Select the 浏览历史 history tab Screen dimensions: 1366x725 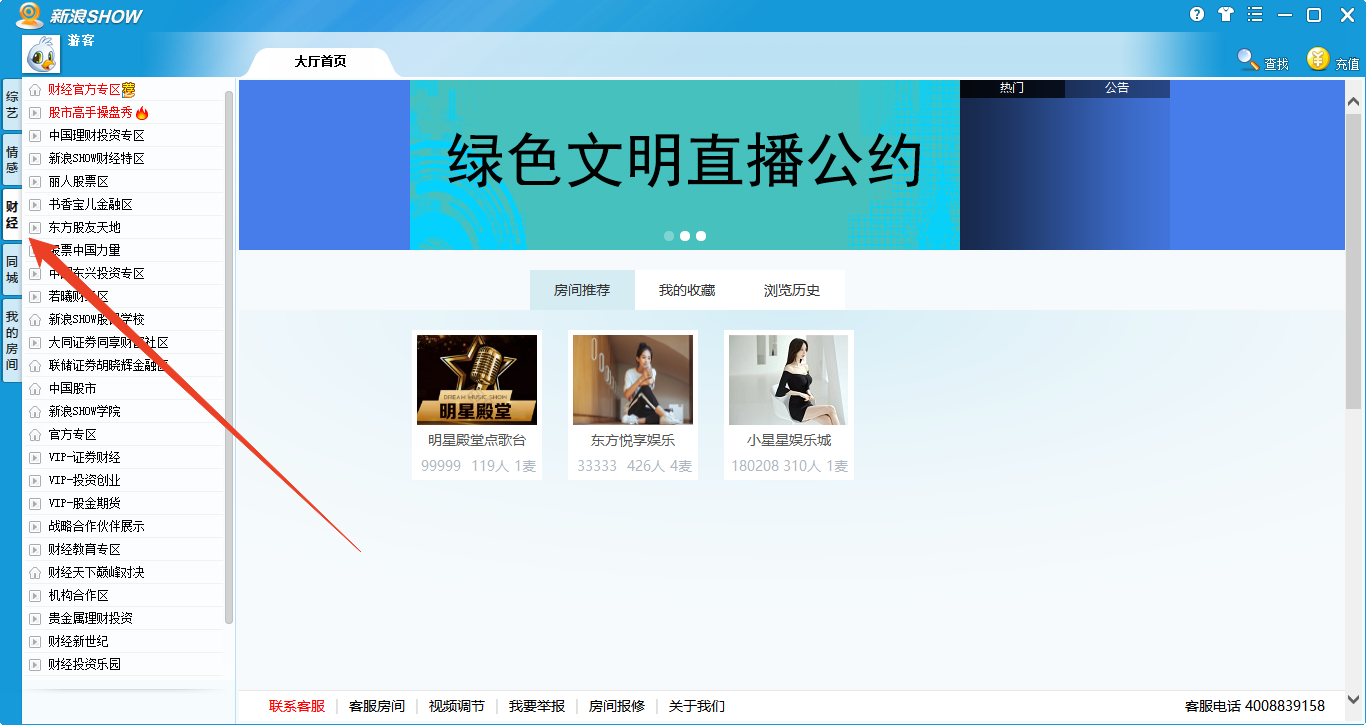point(793,289)
